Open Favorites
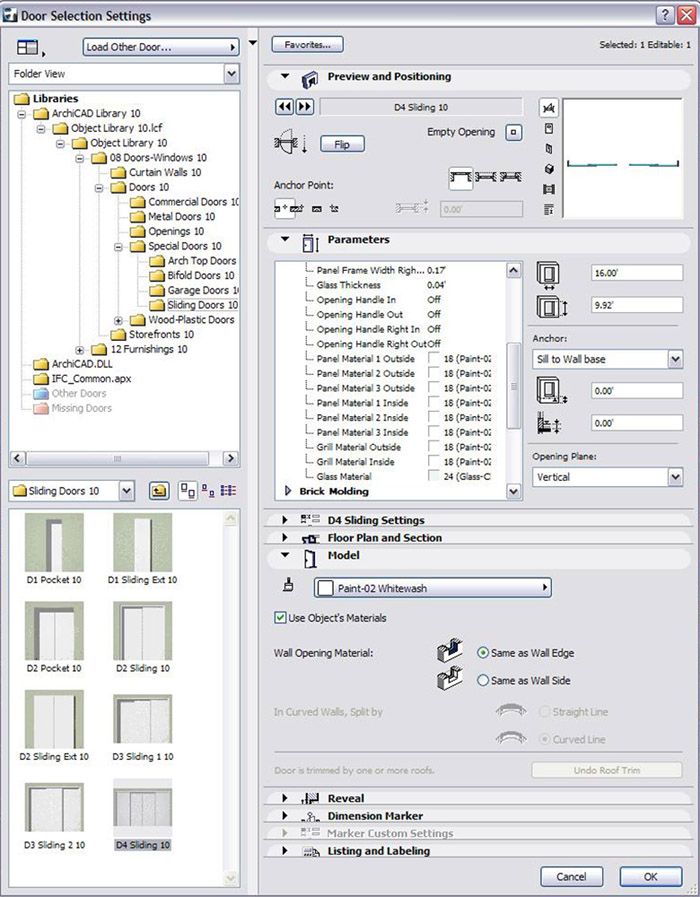The height and width of the screenshot is (897, 700). (308, 45)
